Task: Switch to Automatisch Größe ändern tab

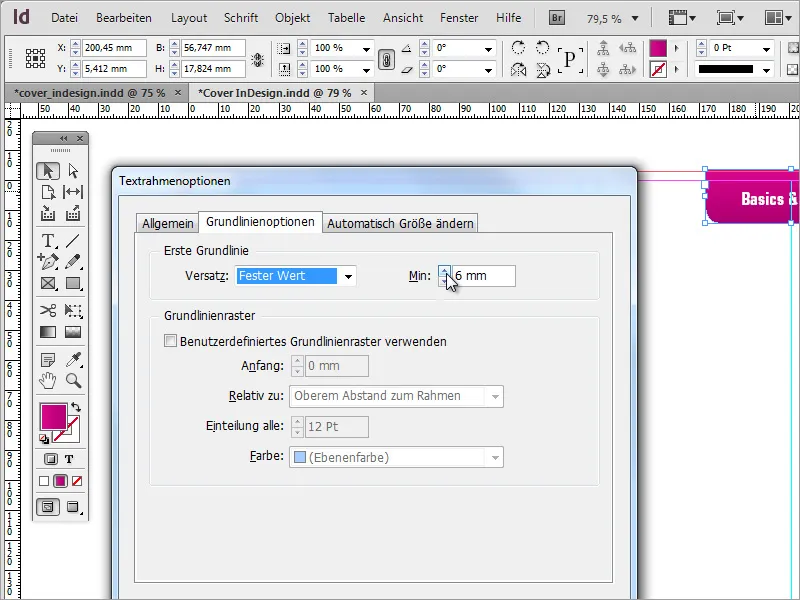Action: pos(401,223)
